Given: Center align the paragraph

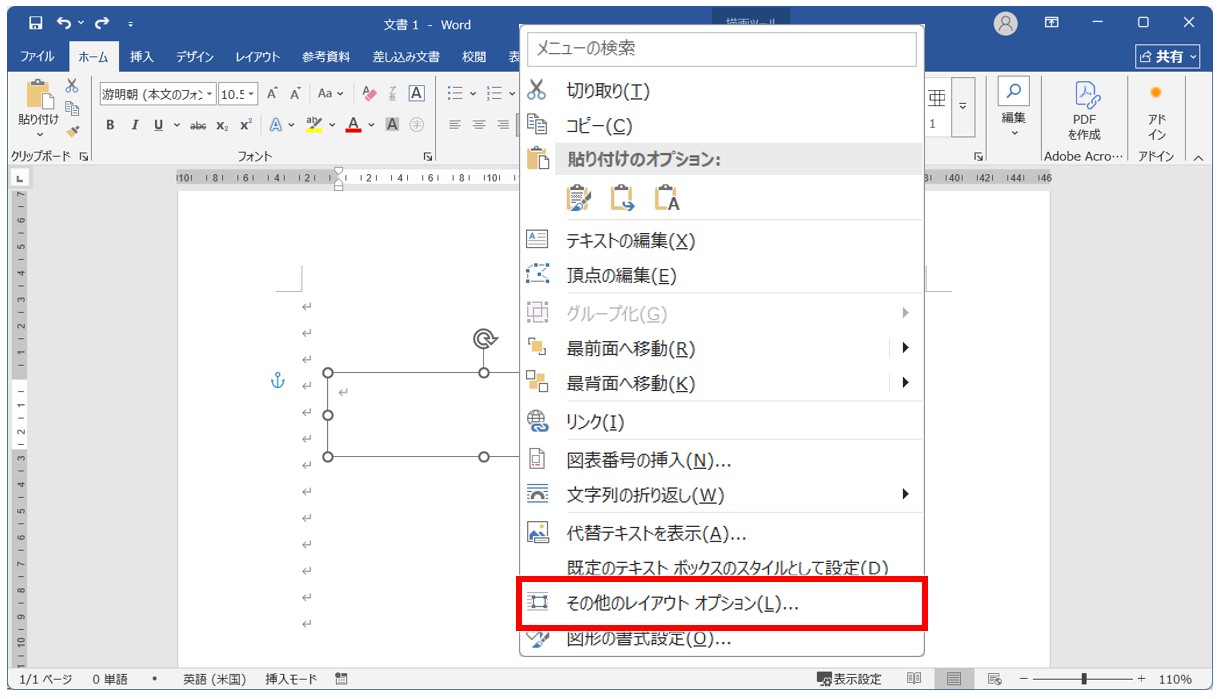Looking at the screenshot, I should (x=479, y=125).
